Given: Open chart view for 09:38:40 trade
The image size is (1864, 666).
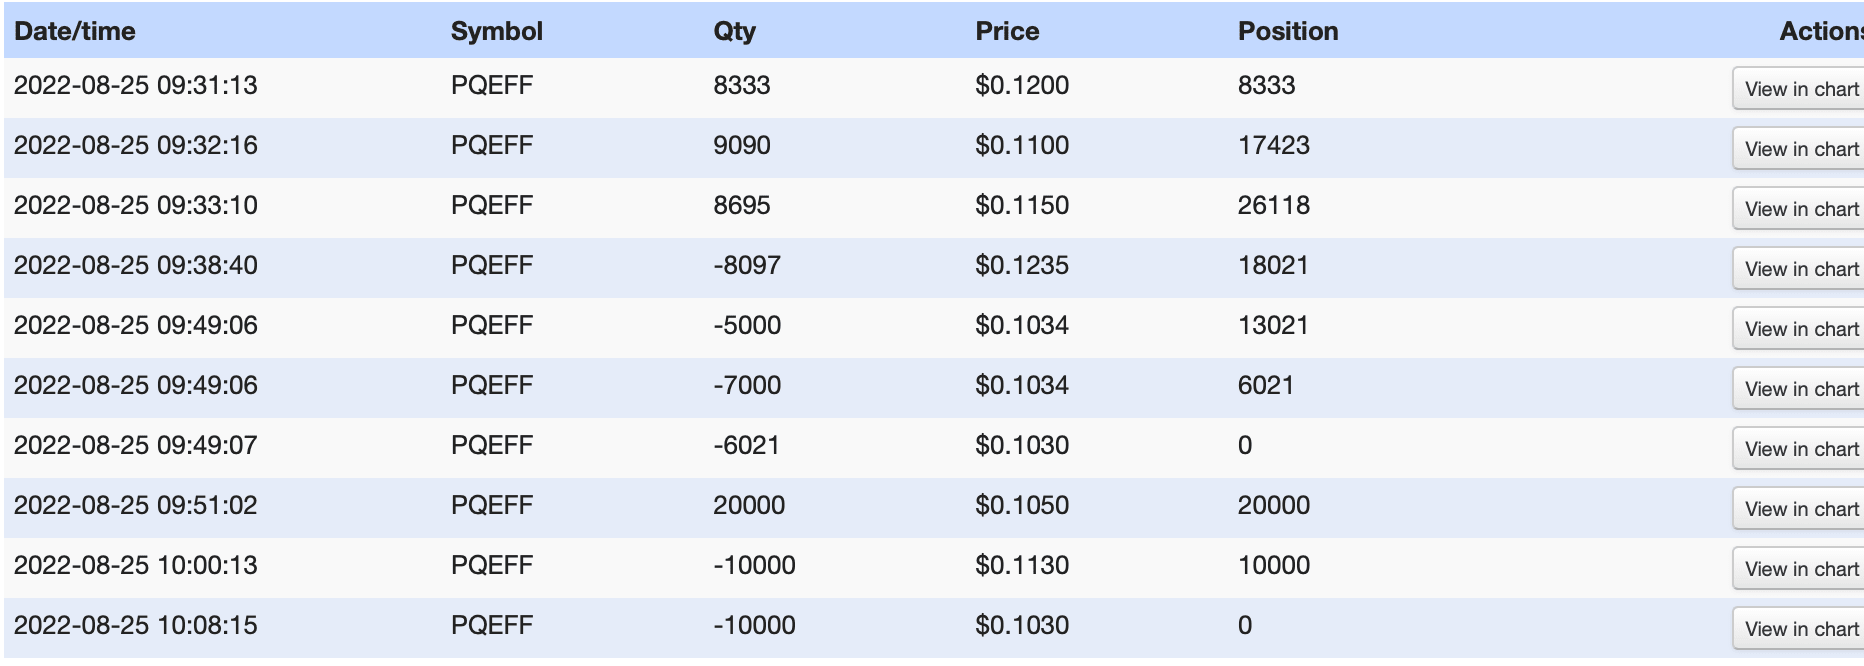Looking at the screenshot, I should [1800, 269].
